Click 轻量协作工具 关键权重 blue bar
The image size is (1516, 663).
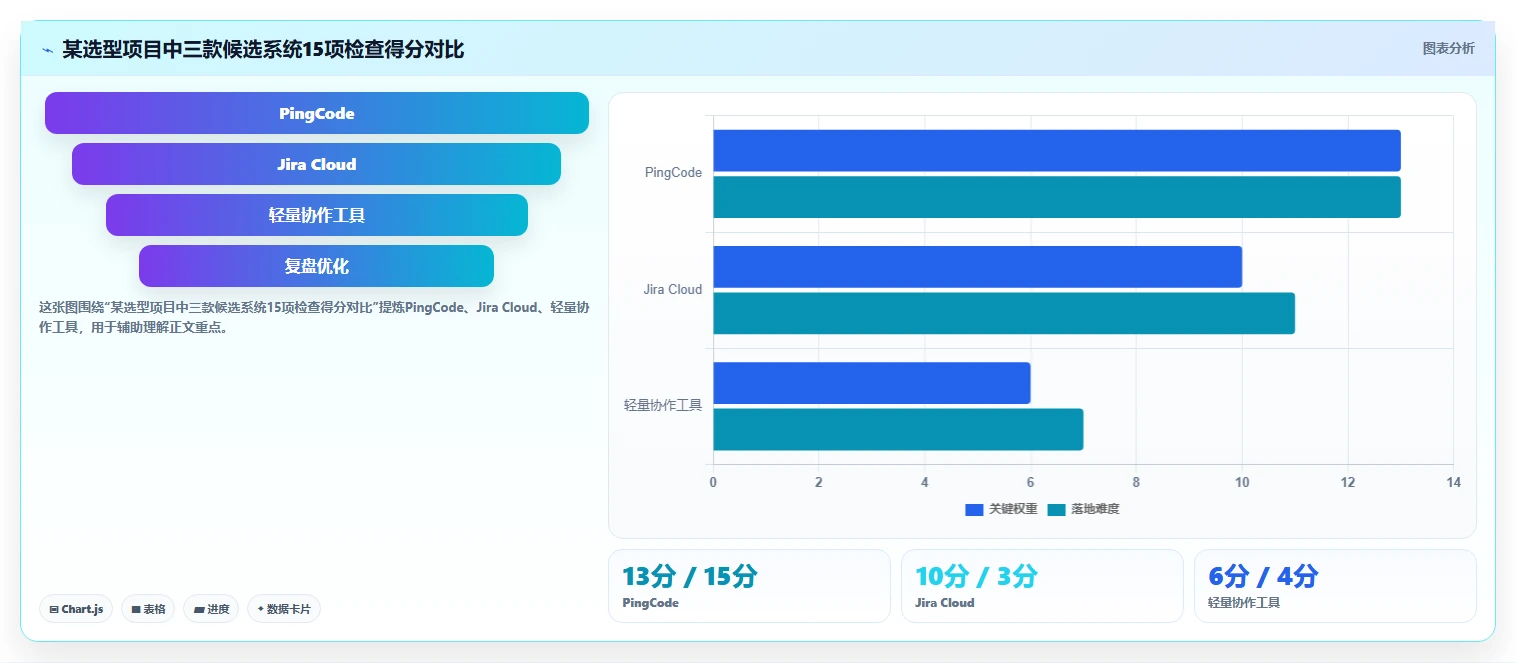871,383
